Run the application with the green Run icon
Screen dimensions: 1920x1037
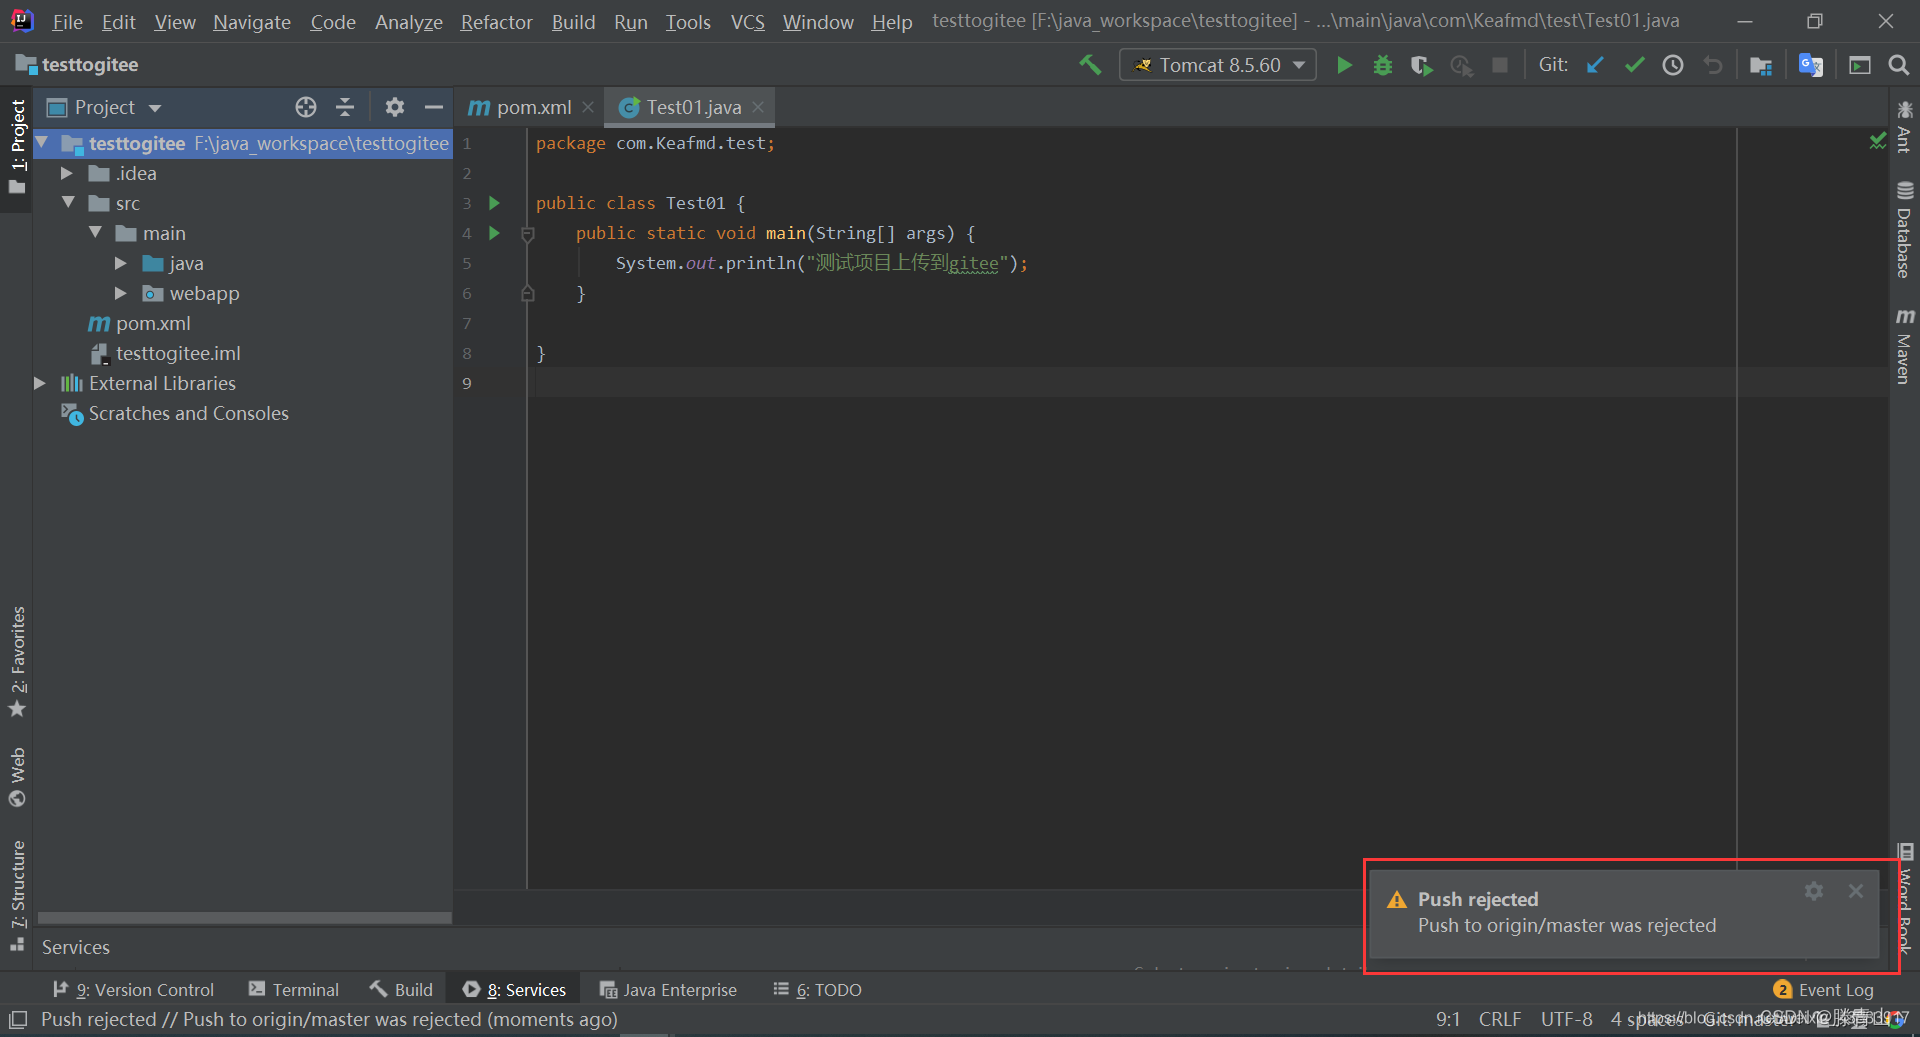[x=1344, y=64]
